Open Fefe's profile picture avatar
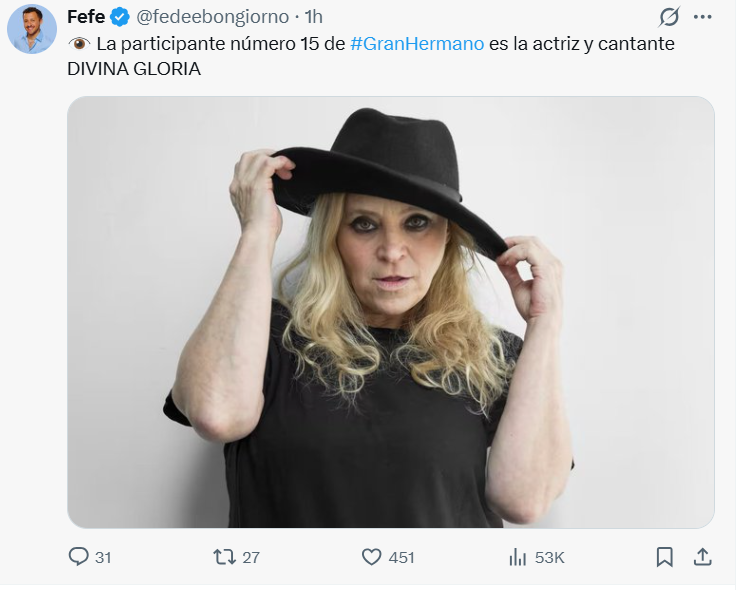Viewport: 746px width, 590px height. [32, 29]
